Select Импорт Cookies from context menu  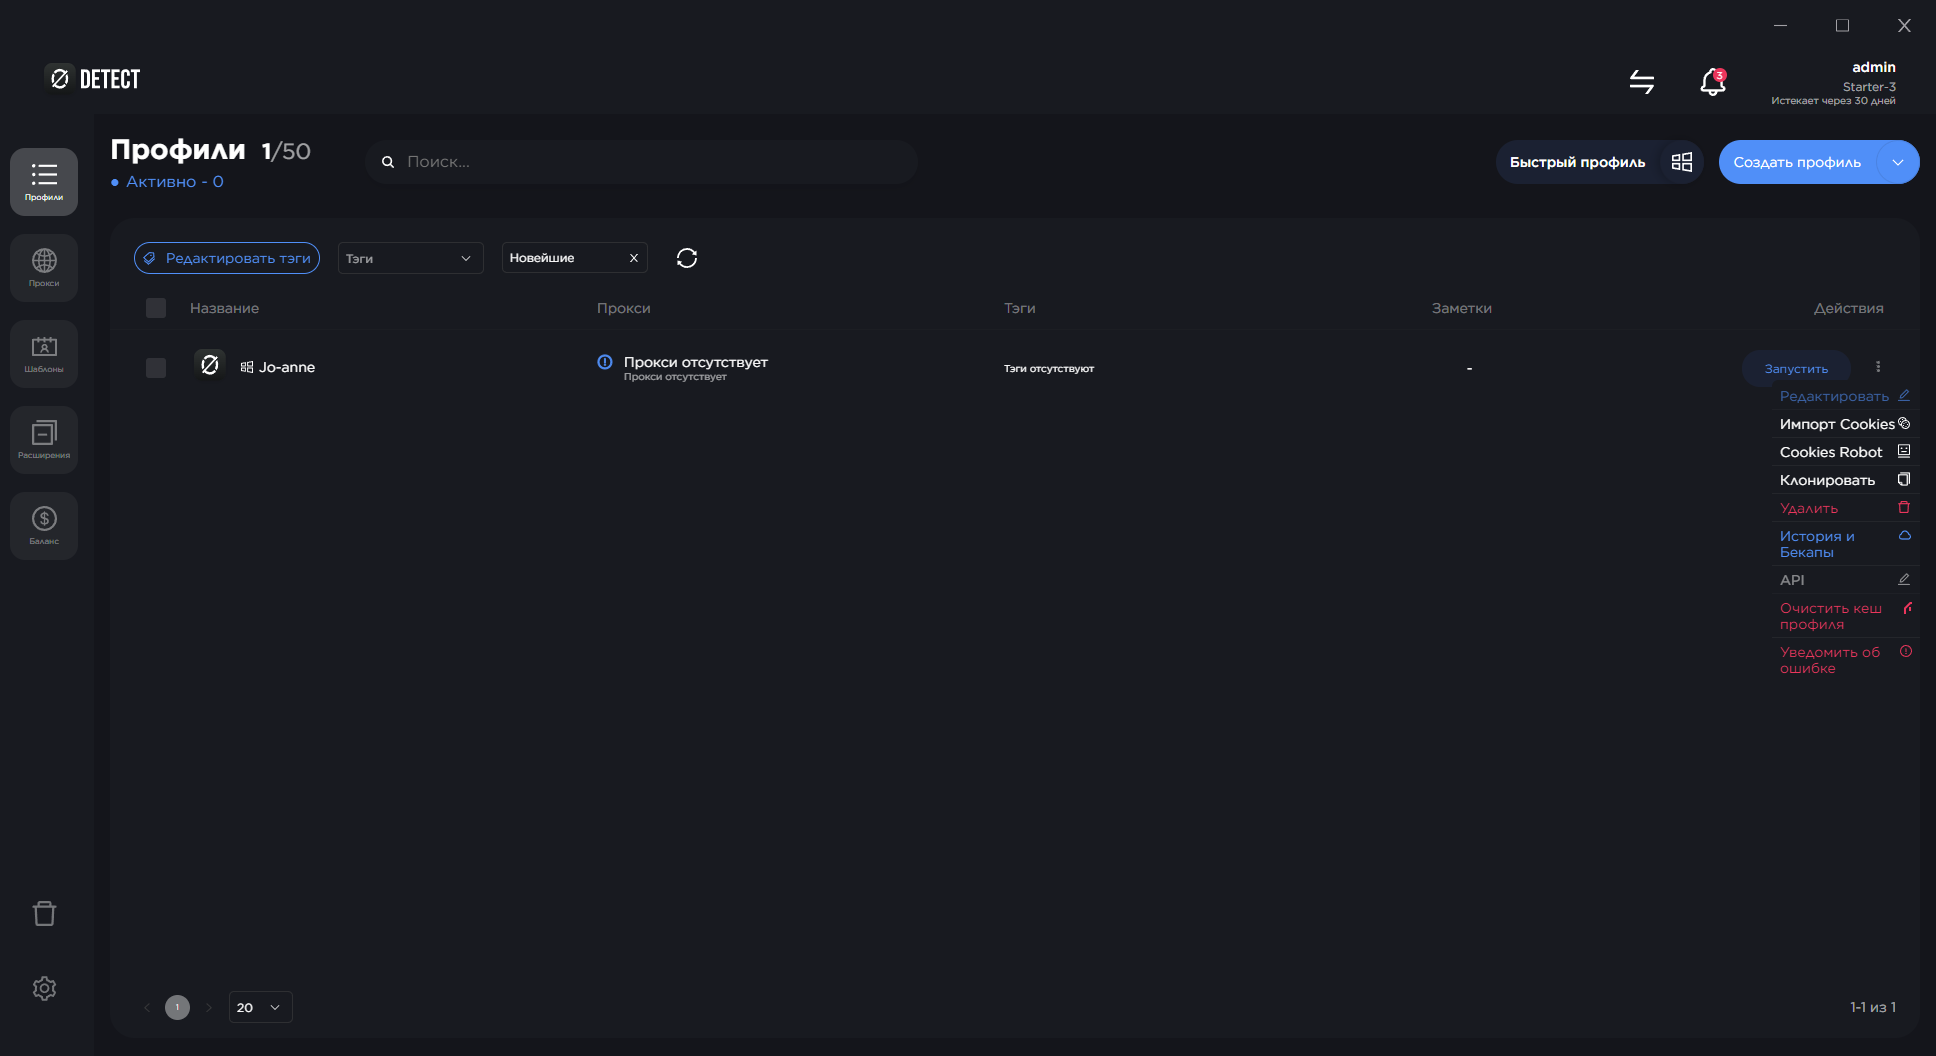[x=1836, y=424]
